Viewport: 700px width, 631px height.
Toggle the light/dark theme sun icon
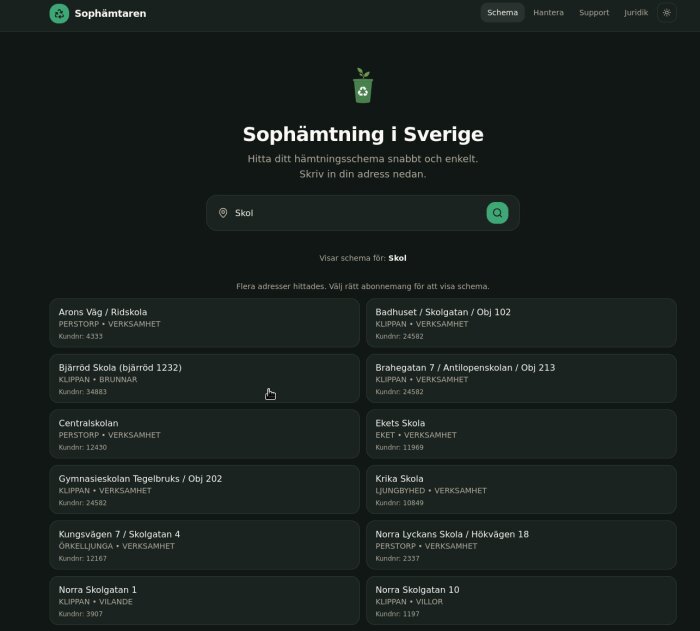666,13
